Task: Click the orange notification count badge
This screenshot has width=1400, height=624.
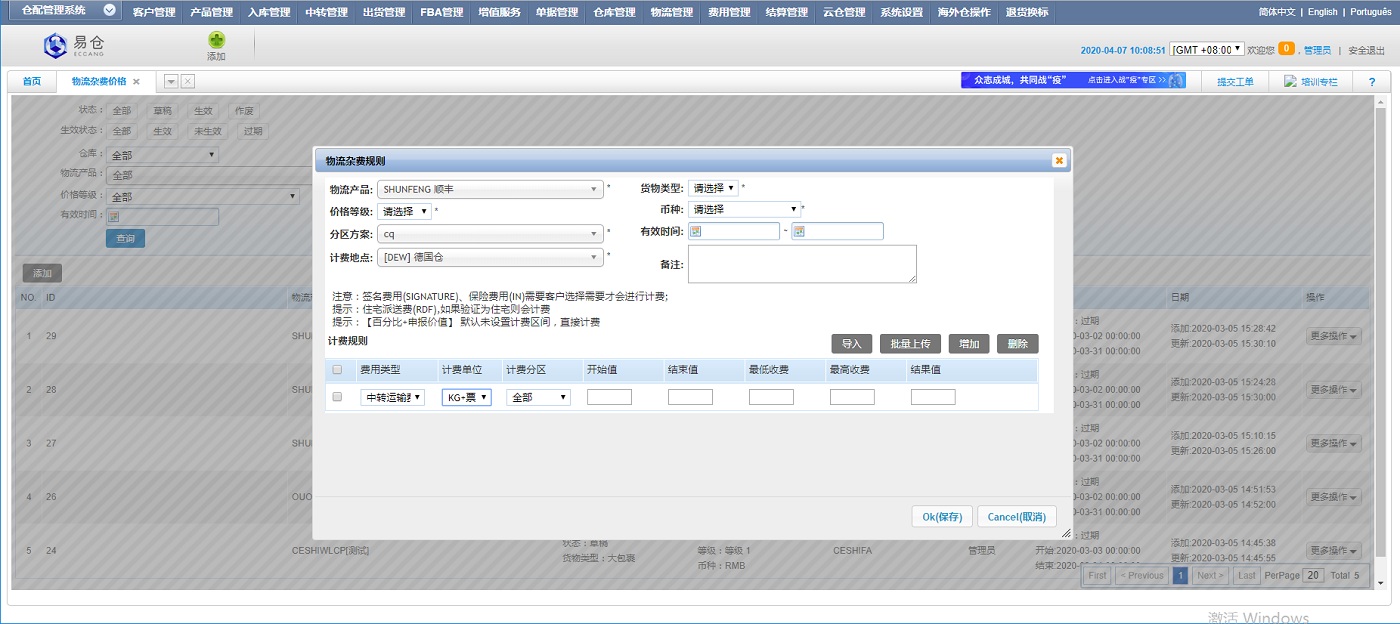Action: pyautogui.click(x=1286, y=49)
